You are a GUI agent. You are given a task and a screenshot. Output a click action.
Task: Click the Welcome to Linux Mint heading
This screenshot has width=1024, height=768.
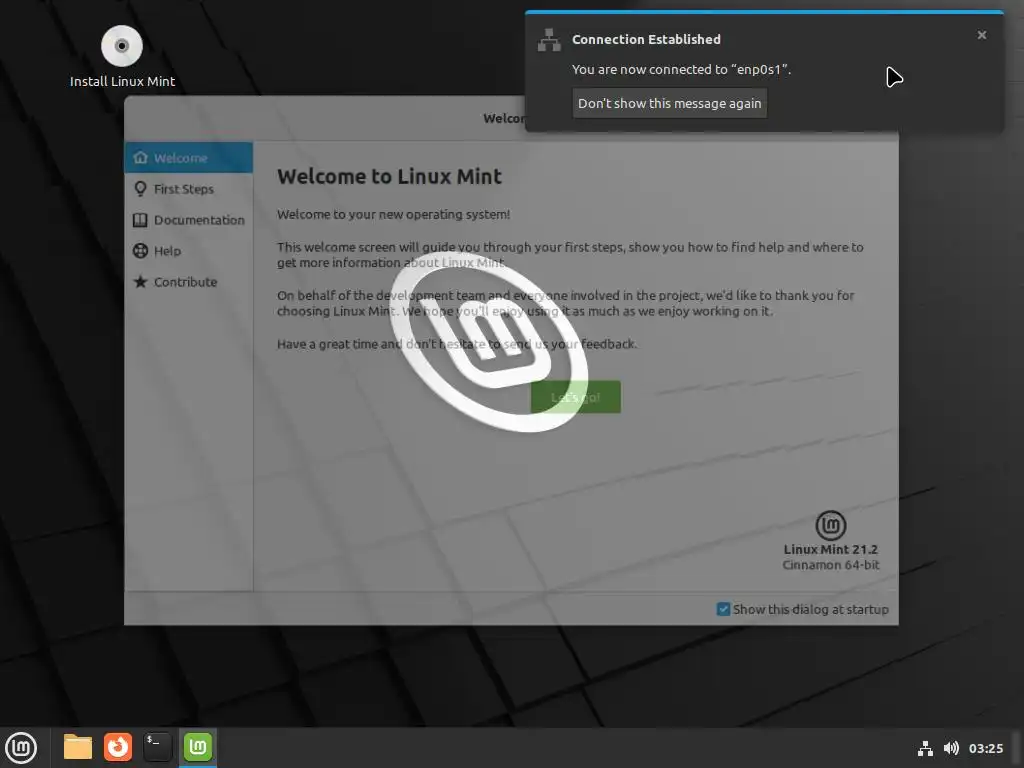(389, 176)
